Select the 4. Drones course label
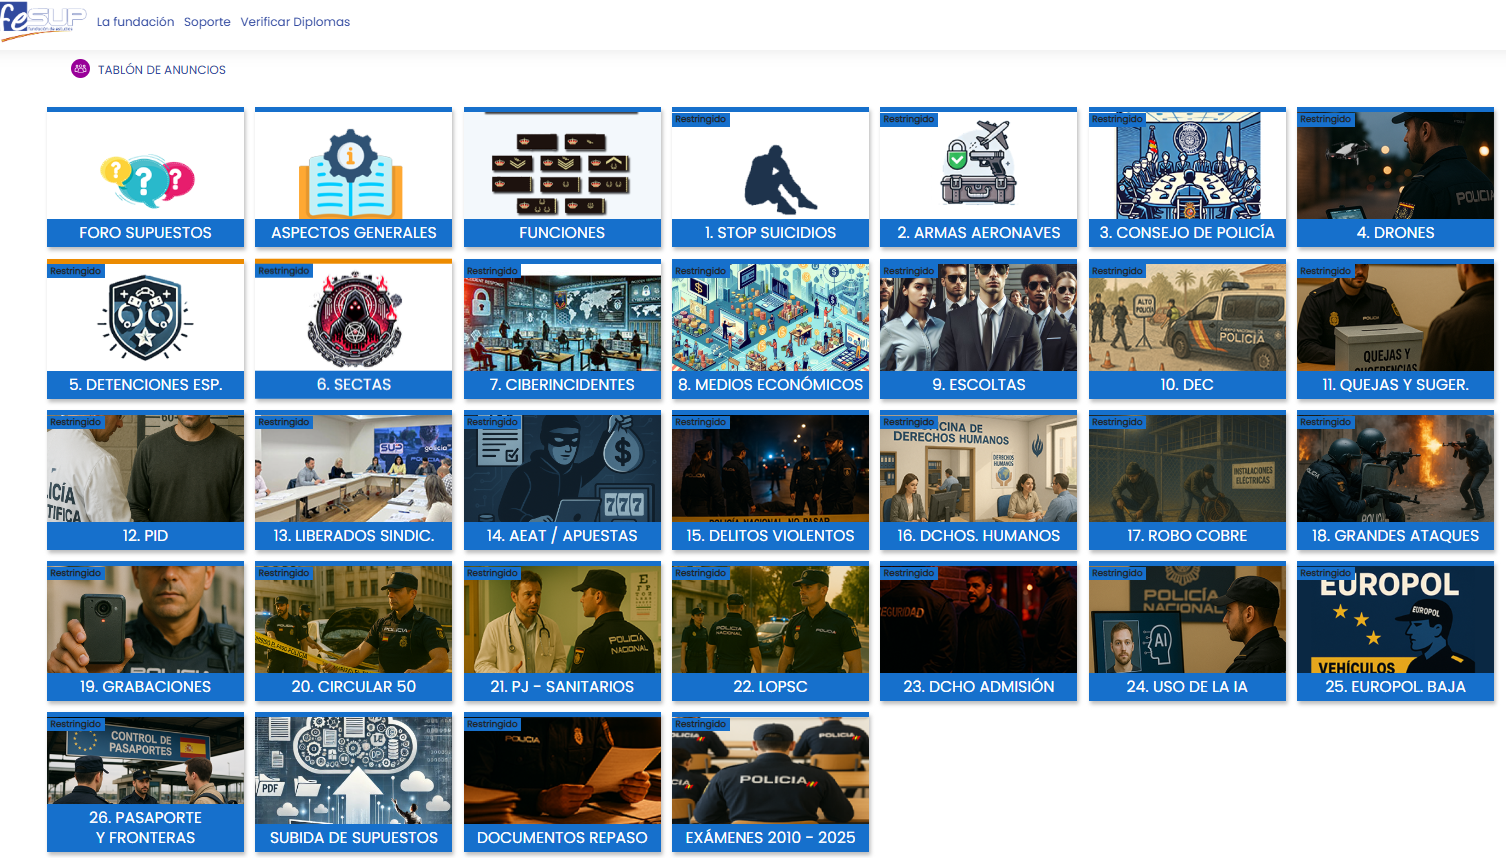This screenshot has height=858, width=1506. pyautogui.click(x=1395, y=233)
